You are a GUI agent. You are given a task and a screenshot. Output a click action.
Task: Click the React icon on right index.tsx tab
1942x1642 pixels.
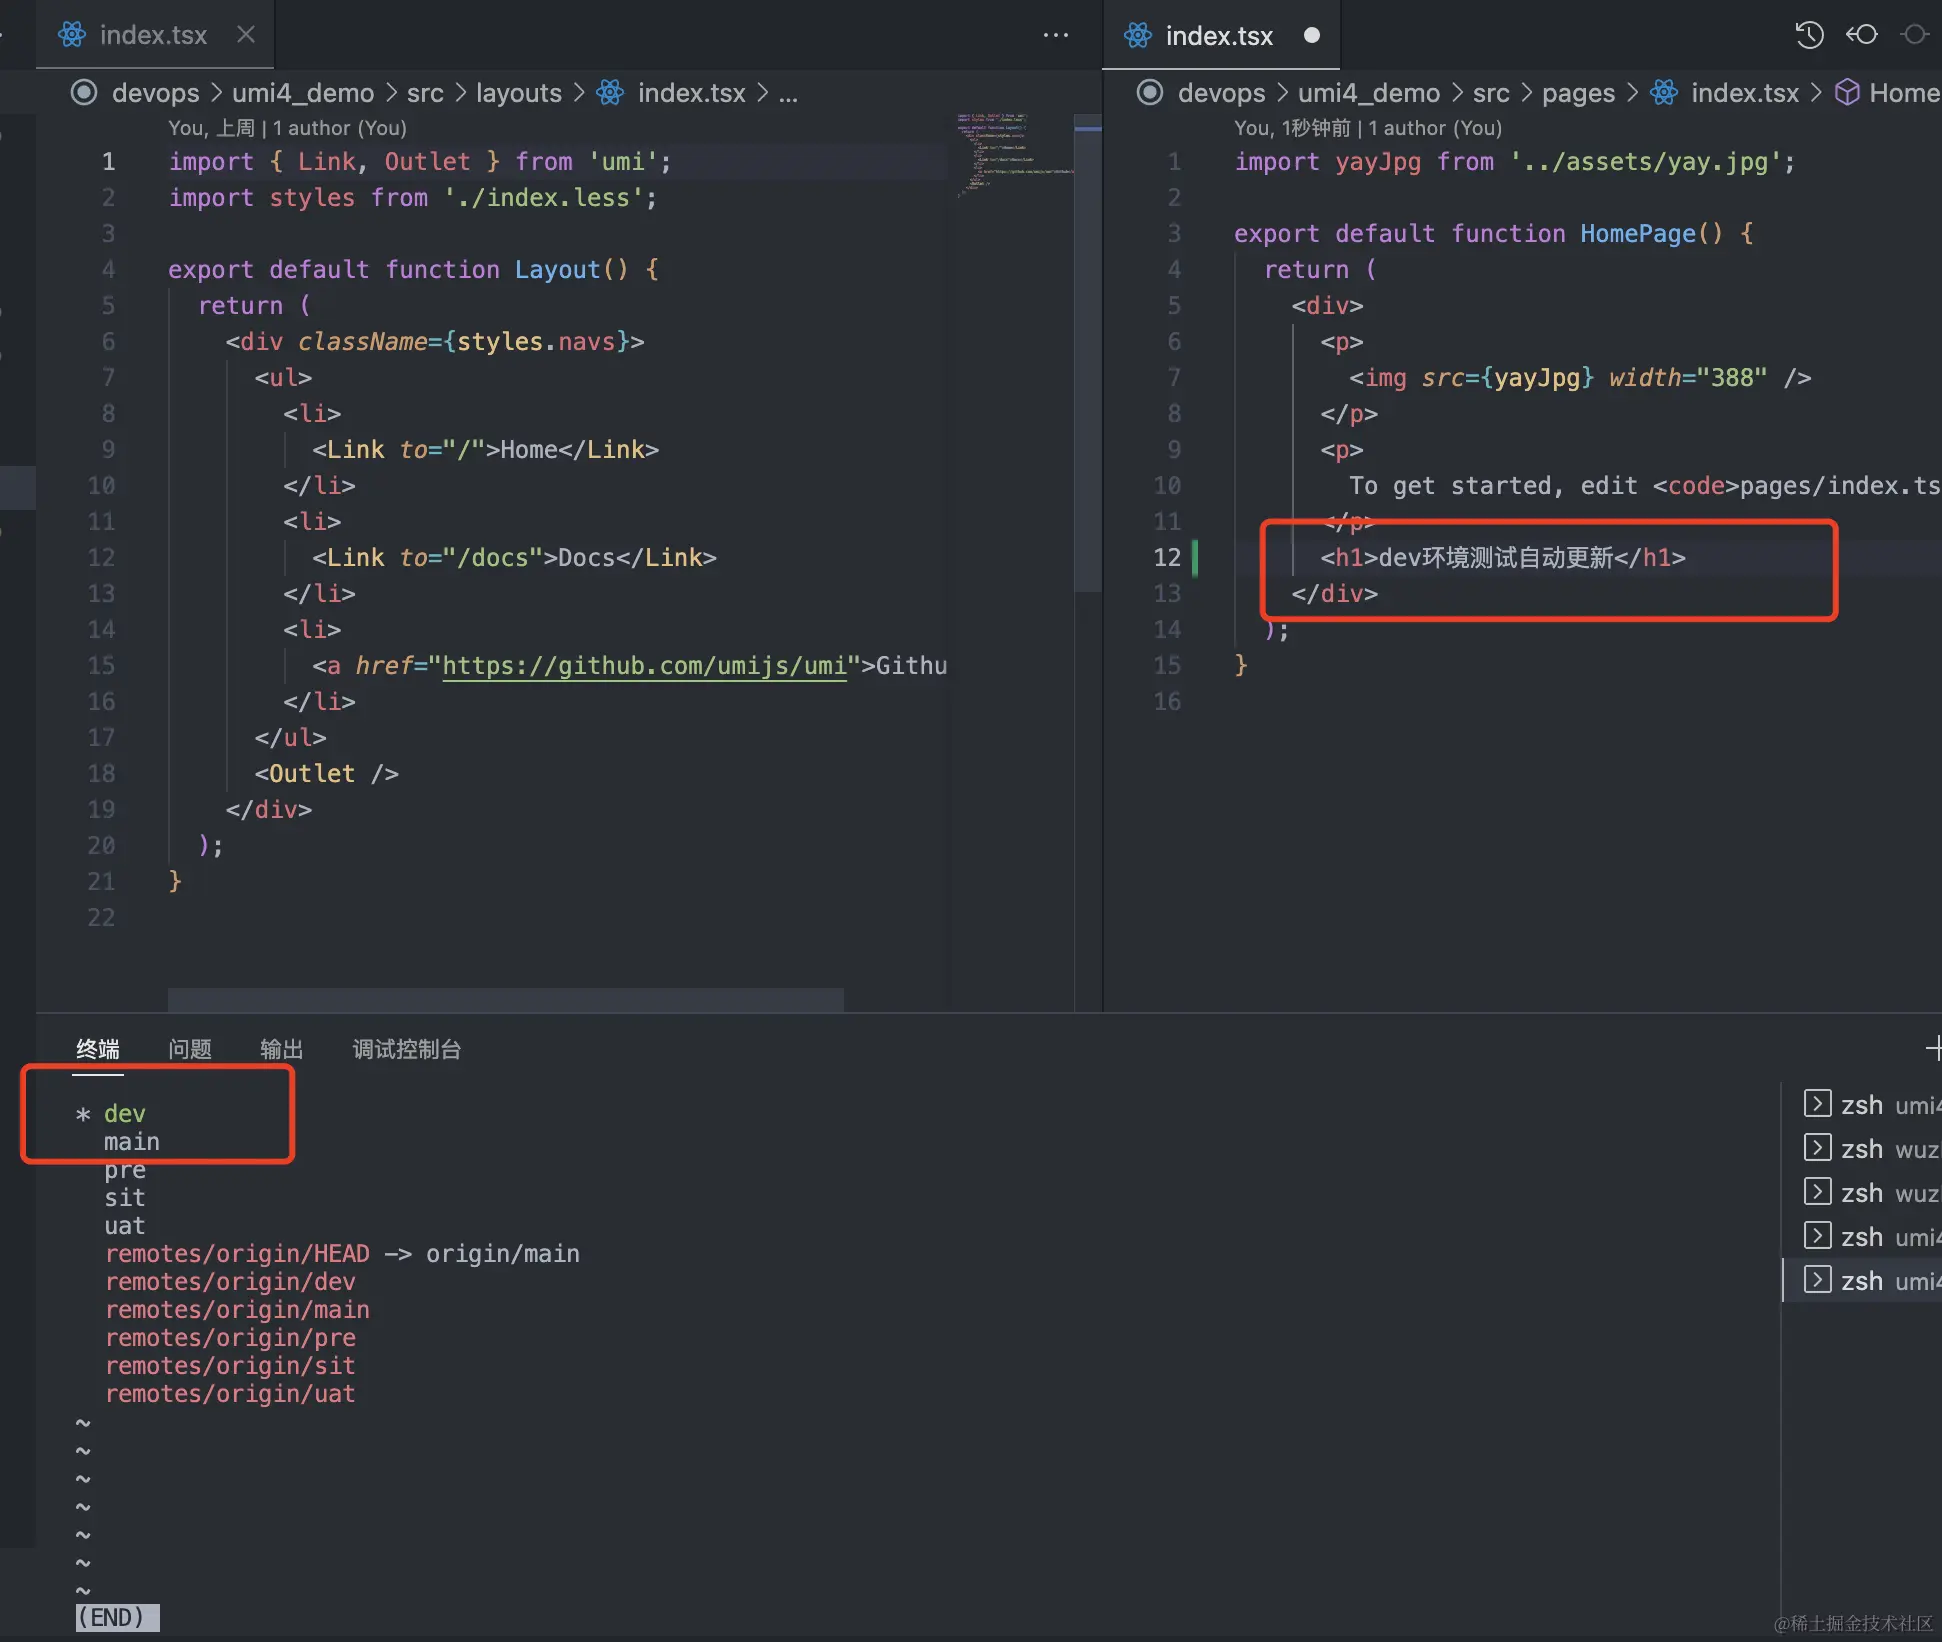1138,36
